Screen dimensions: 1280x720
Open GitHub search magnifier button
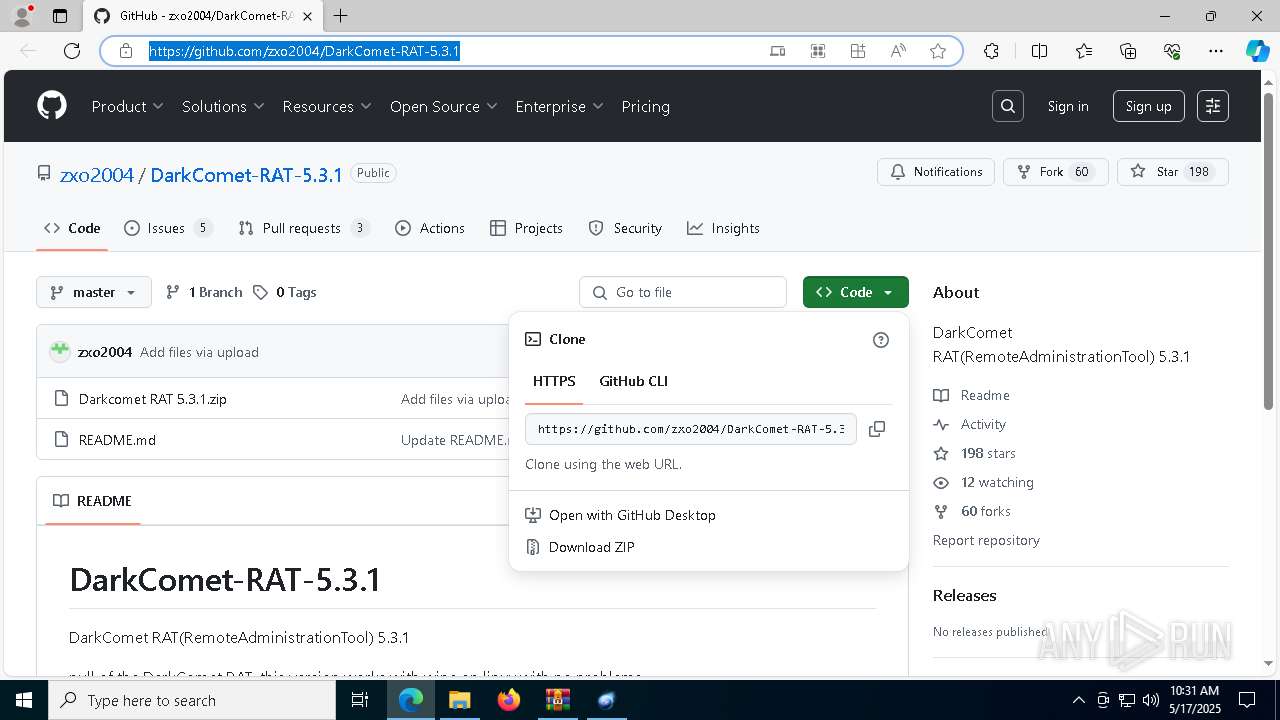click(1008, 106)
